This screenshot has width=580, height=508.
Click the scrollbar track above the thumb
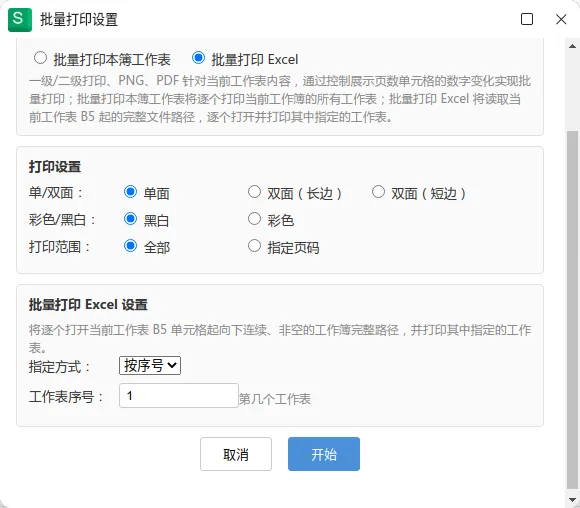coord(572,92)
